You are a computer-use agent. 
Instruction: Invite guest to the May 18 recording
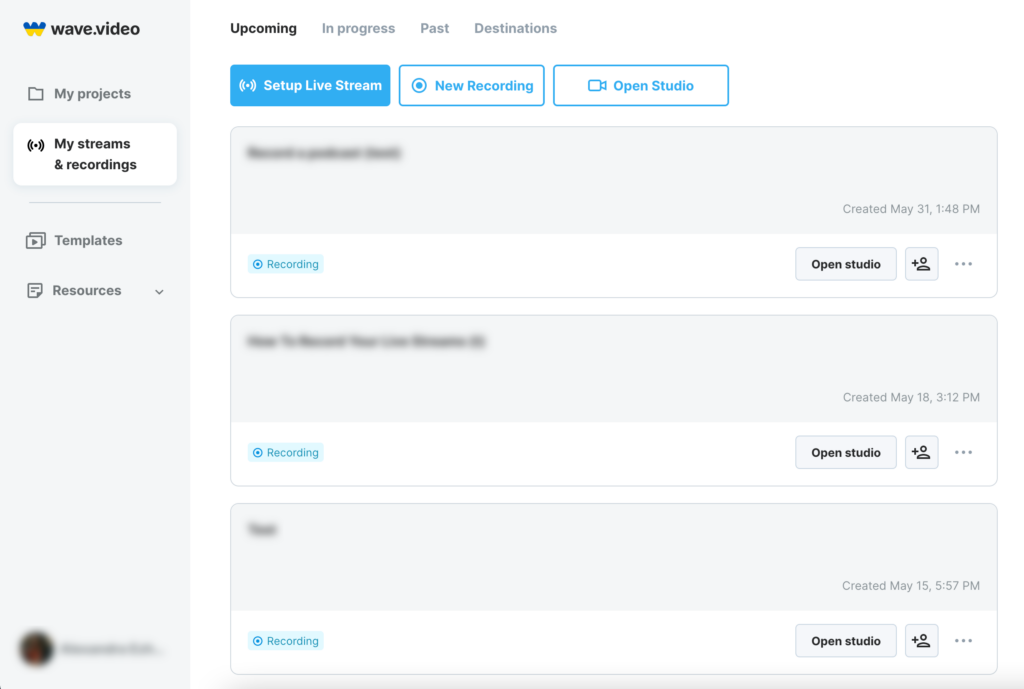click(921, 453)
